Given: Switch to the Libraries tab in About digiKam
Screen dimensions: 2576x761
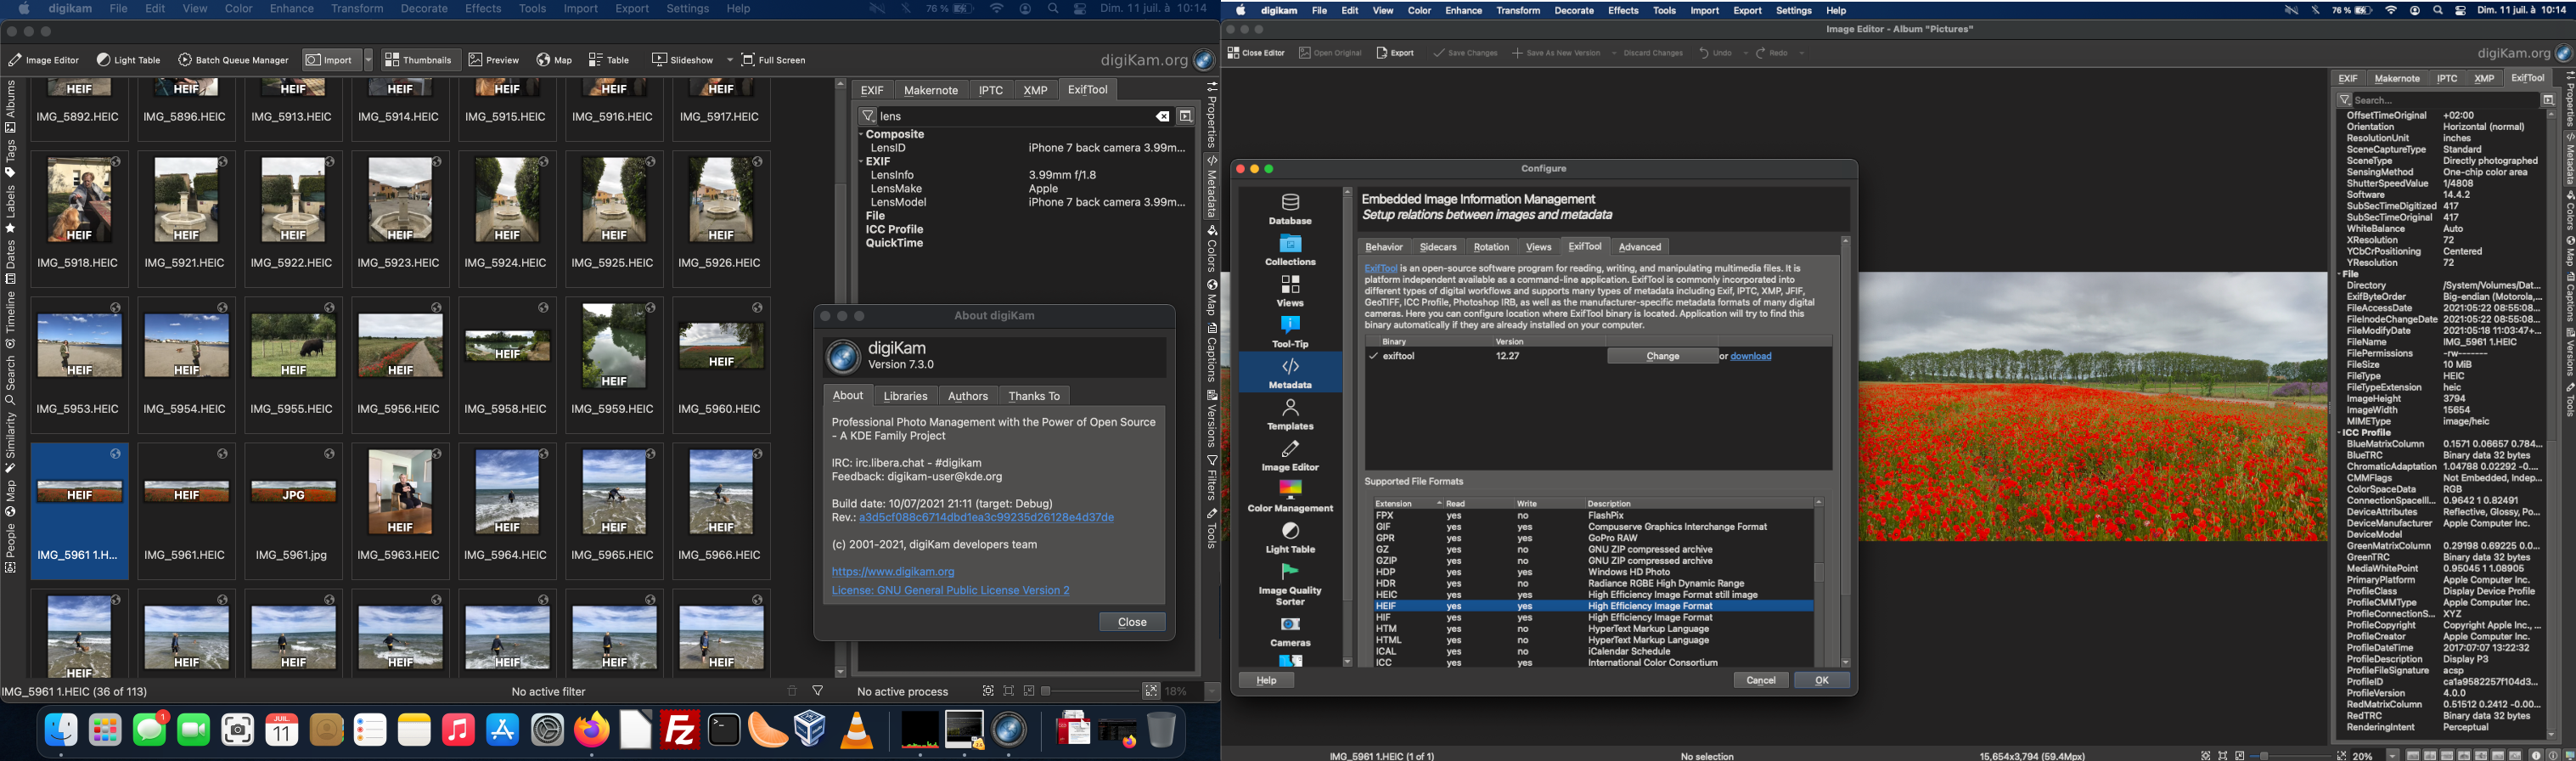Looking at the screenshot, I should tap(905, 396).
